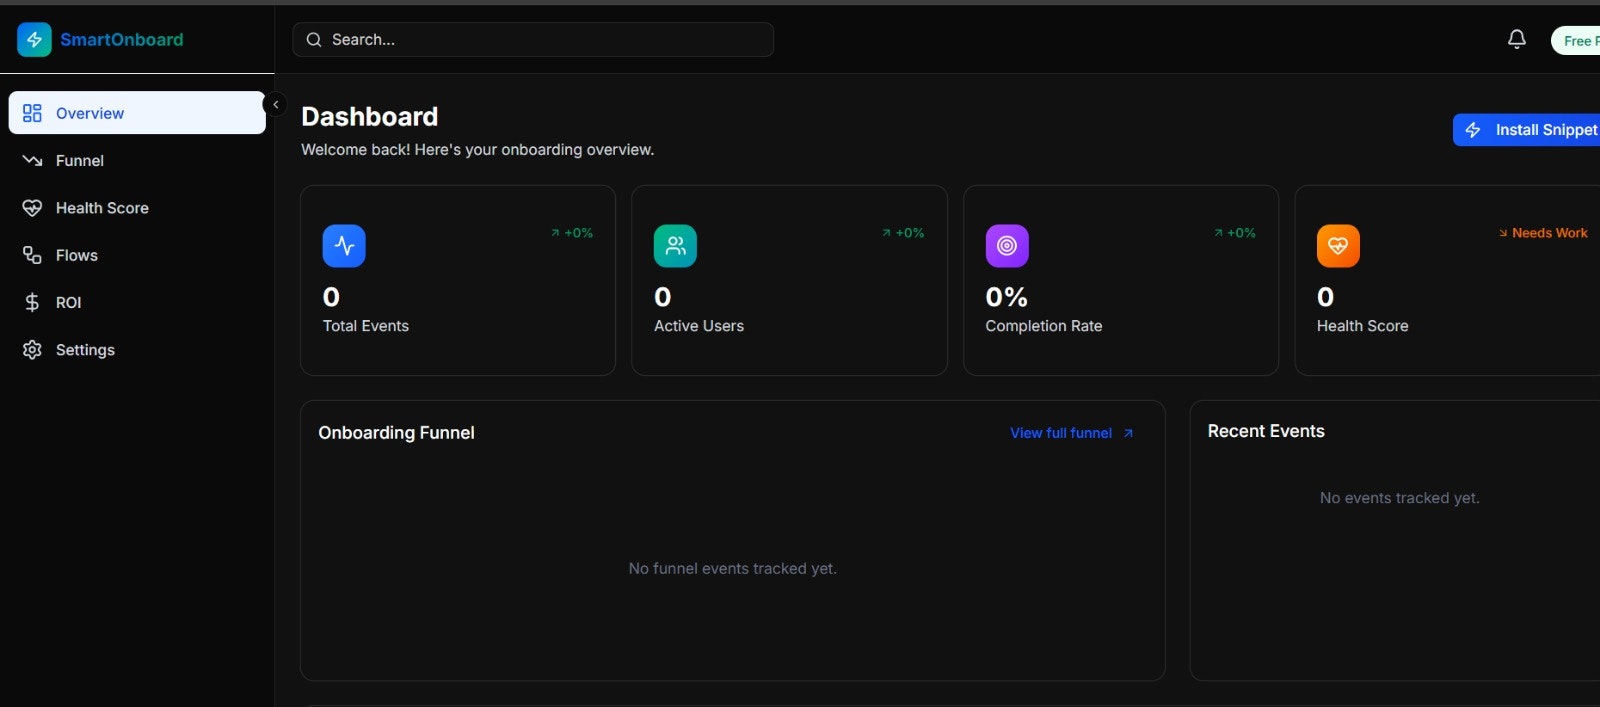Open the View full funnel link
1600x707 pixels.
1061,433
